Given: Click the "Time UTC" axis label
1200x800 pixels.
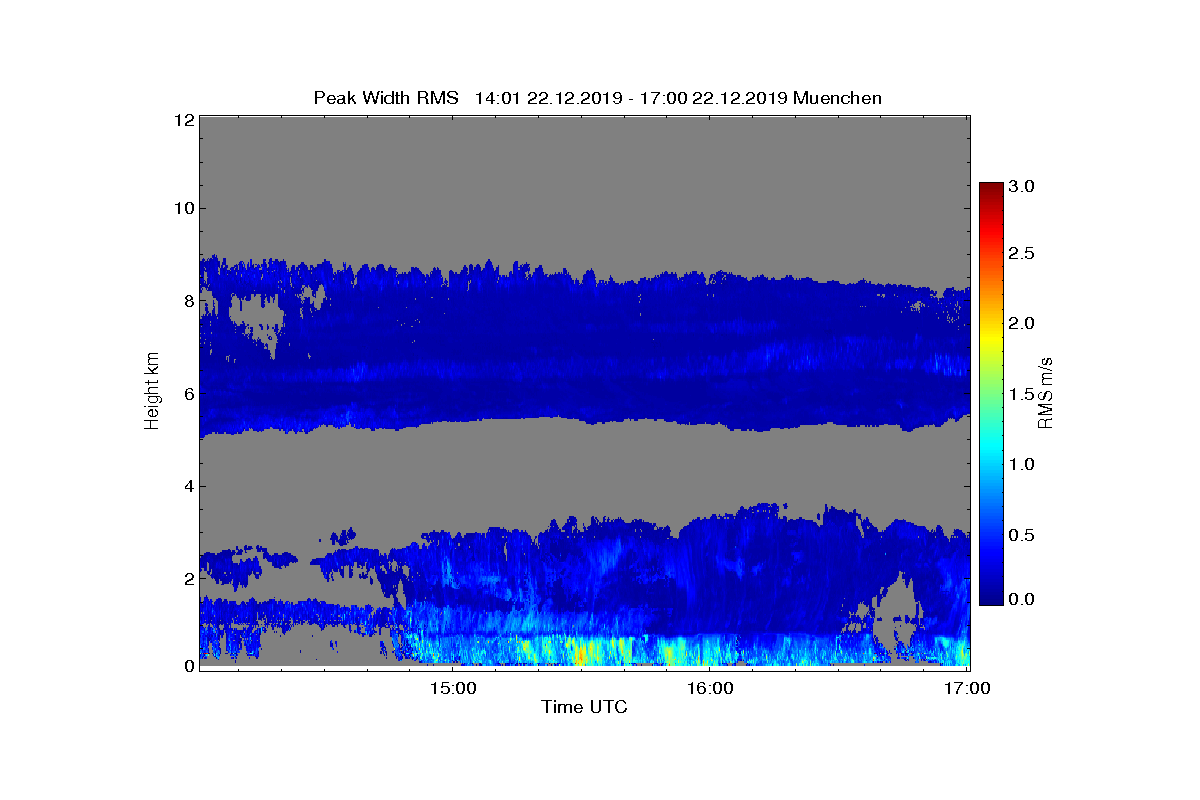Looking at the screenshot, I should 584,707.
